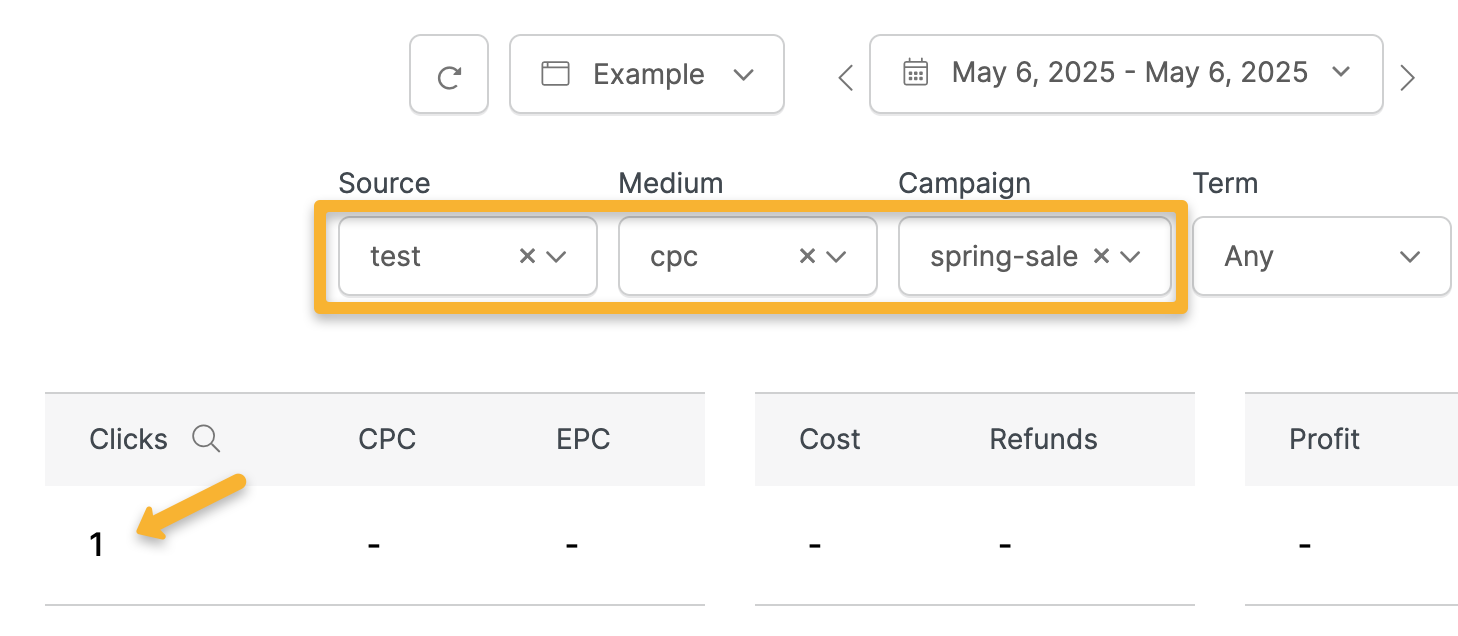Open the Term dropdown set to Any

pos(1321,256)
